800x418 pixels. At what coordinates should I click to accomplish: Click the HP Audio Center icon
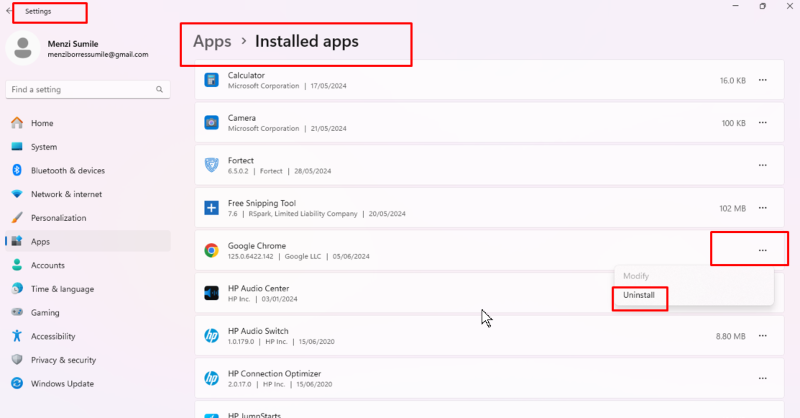point(211,293)
